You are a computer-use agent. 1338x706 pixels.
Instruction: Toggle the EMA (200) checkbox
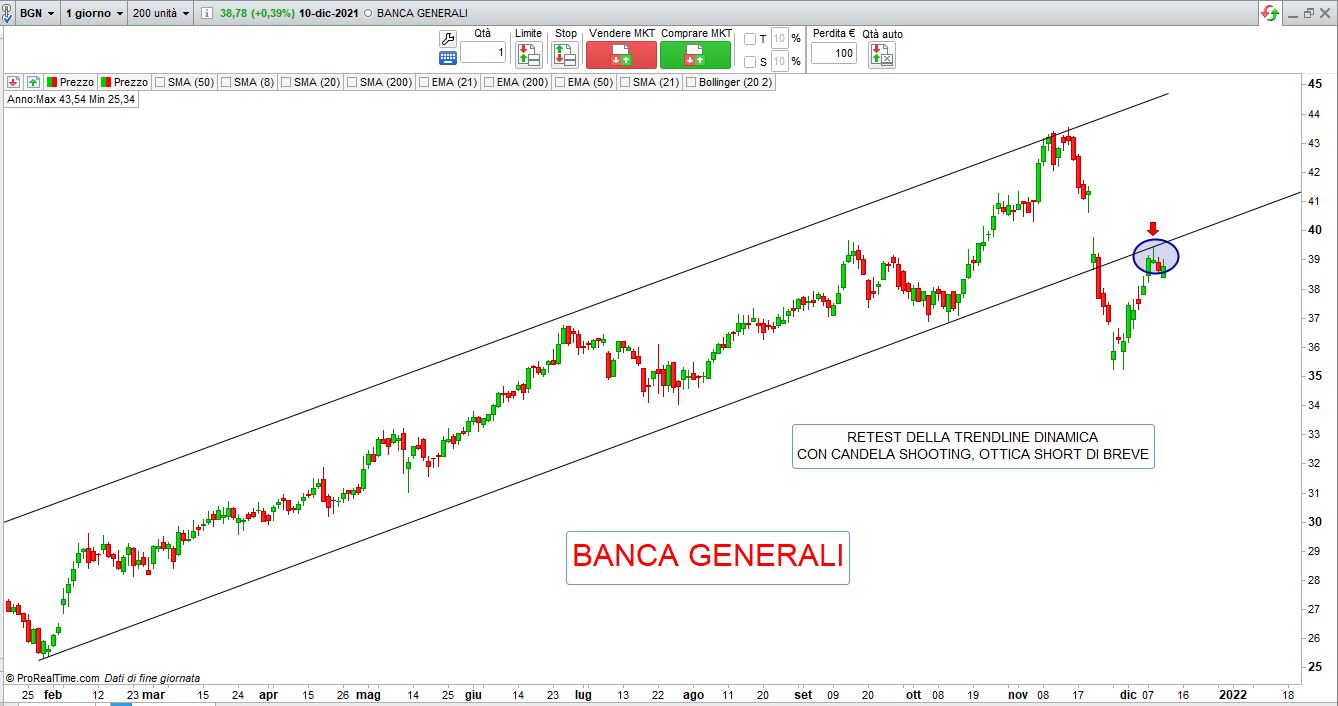point(489,82)
